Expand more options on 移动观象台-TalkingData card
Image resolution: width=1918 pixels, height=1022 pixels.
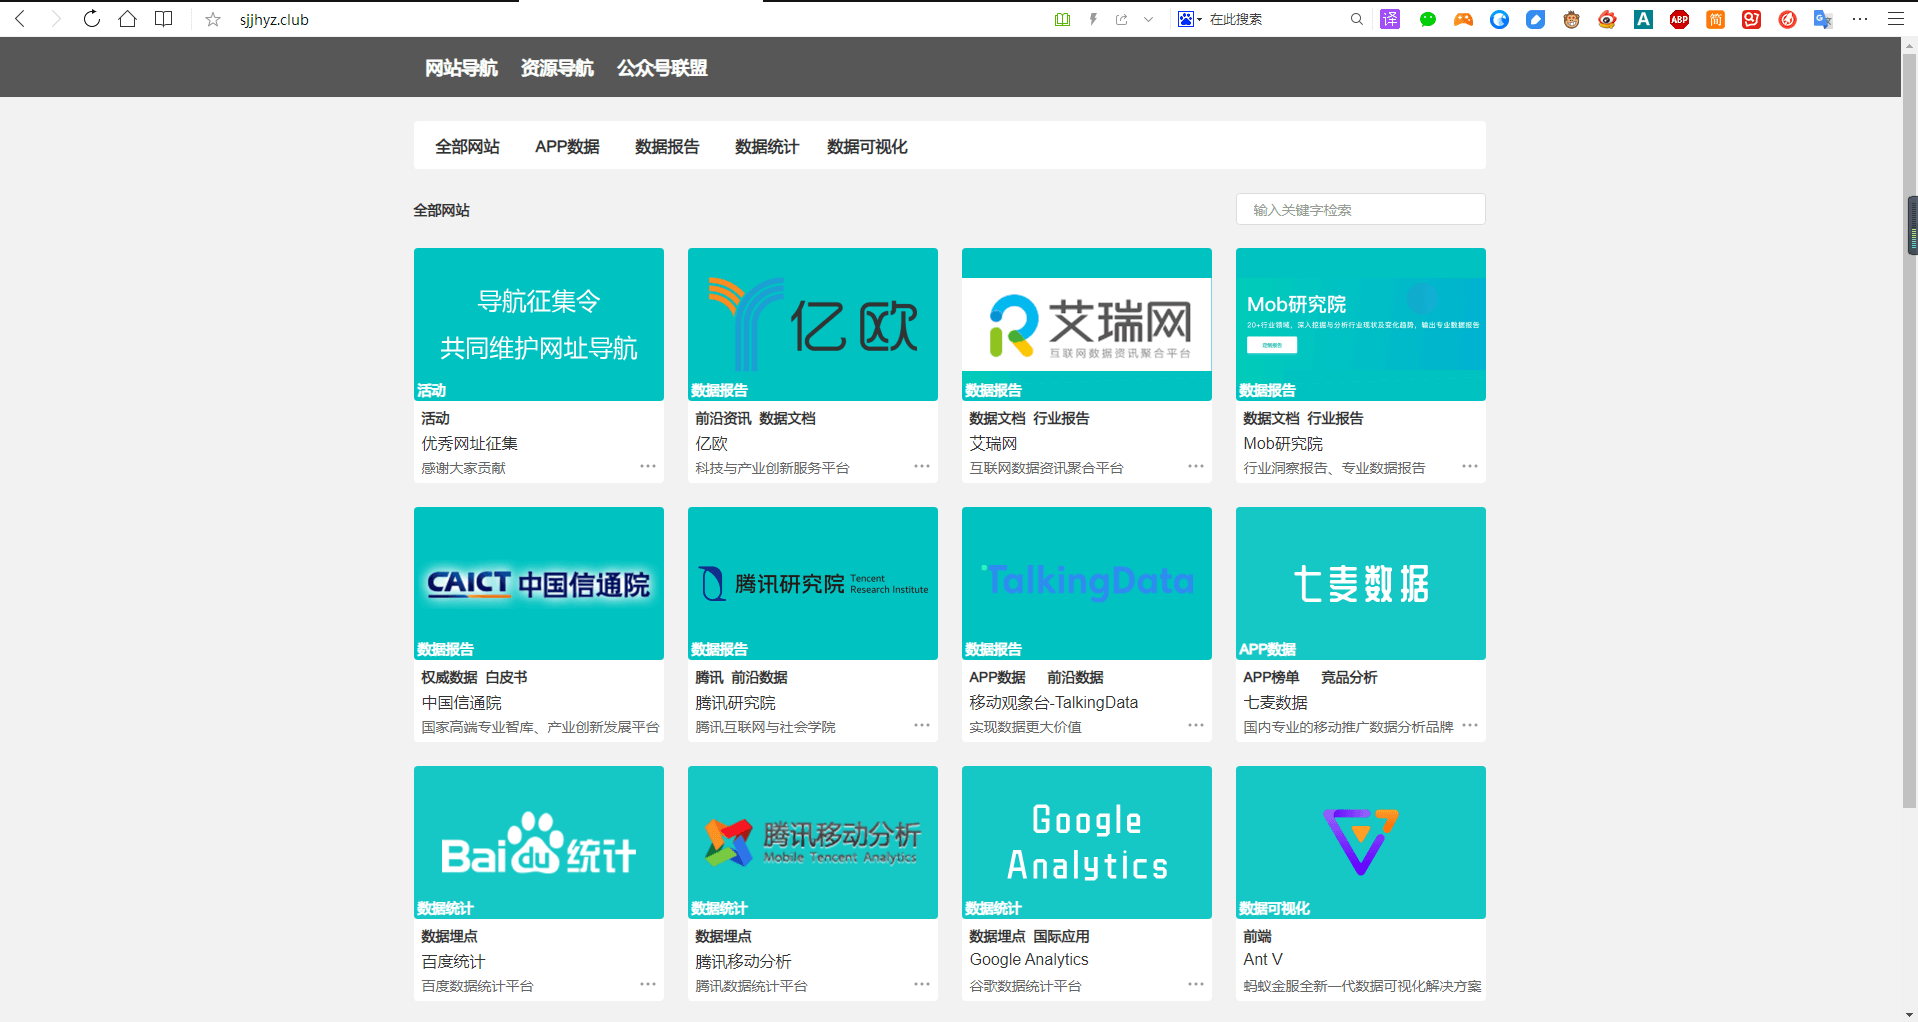pyautogui.click(x=1196, y=725)
